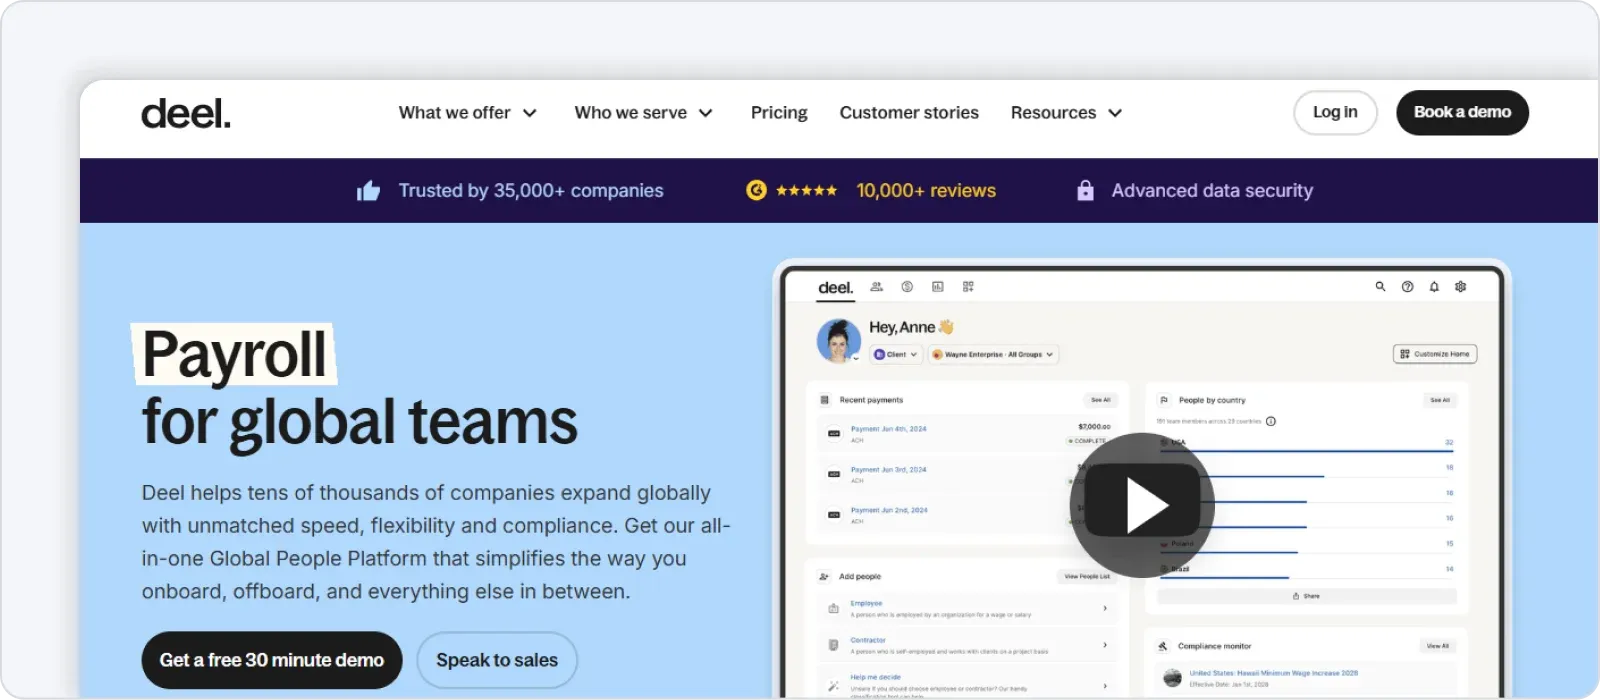The height and width of the screenshot is (700, 1600).
Task: Click the Speak to sales button
Action: pyautogui.click(x=497, y=660)
